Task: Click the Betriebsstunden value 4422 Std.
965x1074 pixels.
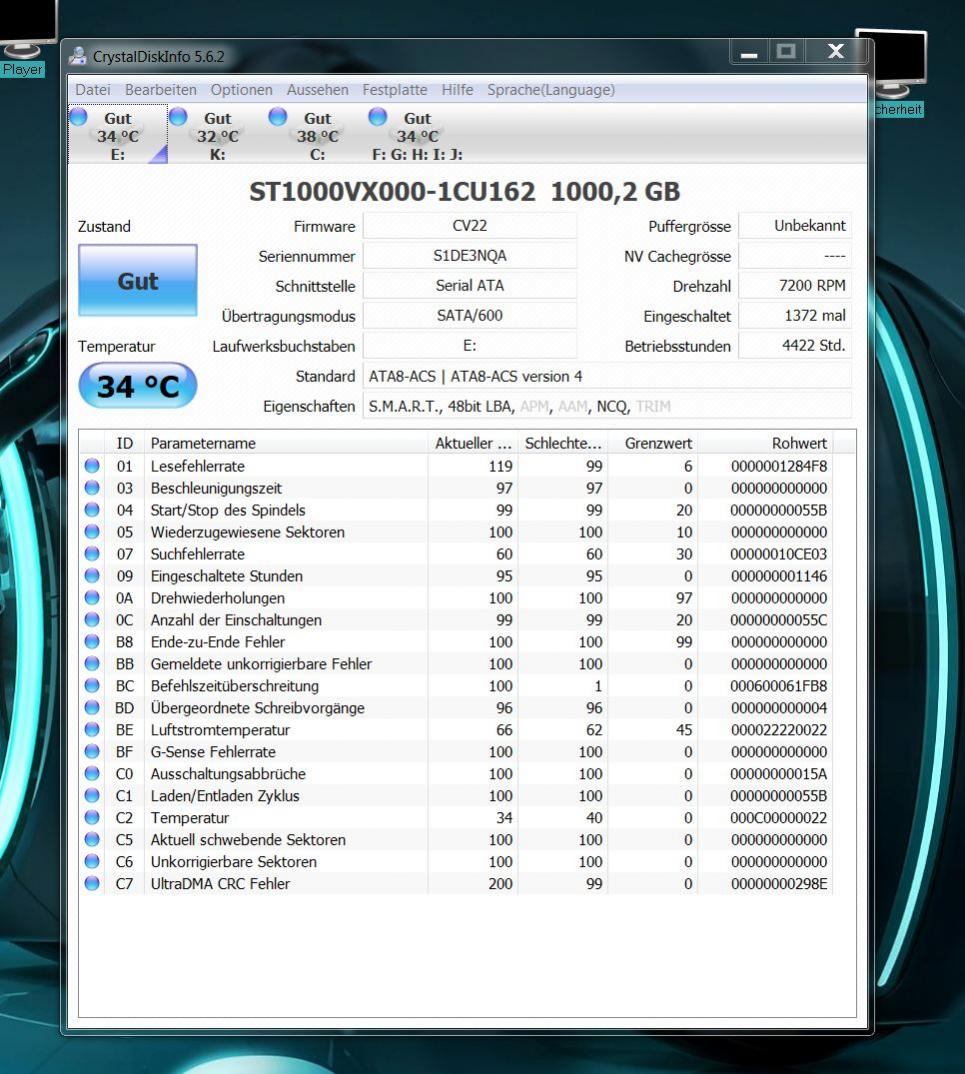Action: [x=795, y=346]
